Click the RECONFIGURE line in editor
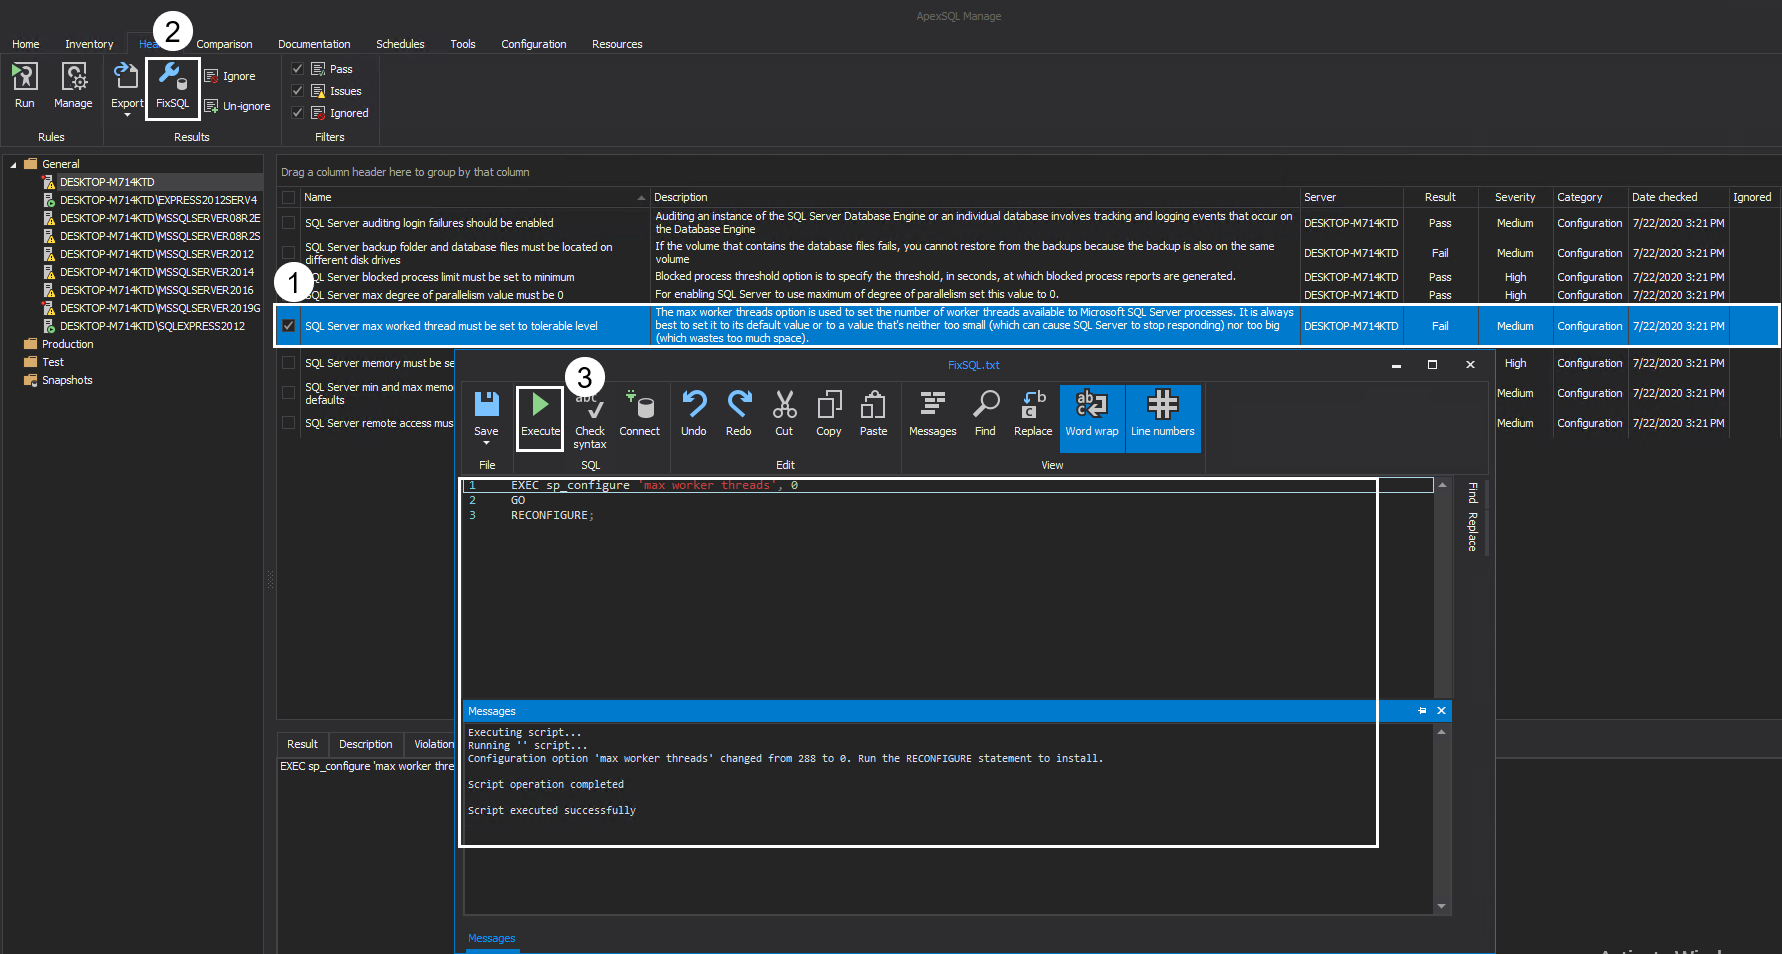1782x954 pixels. tap(552, 515)
